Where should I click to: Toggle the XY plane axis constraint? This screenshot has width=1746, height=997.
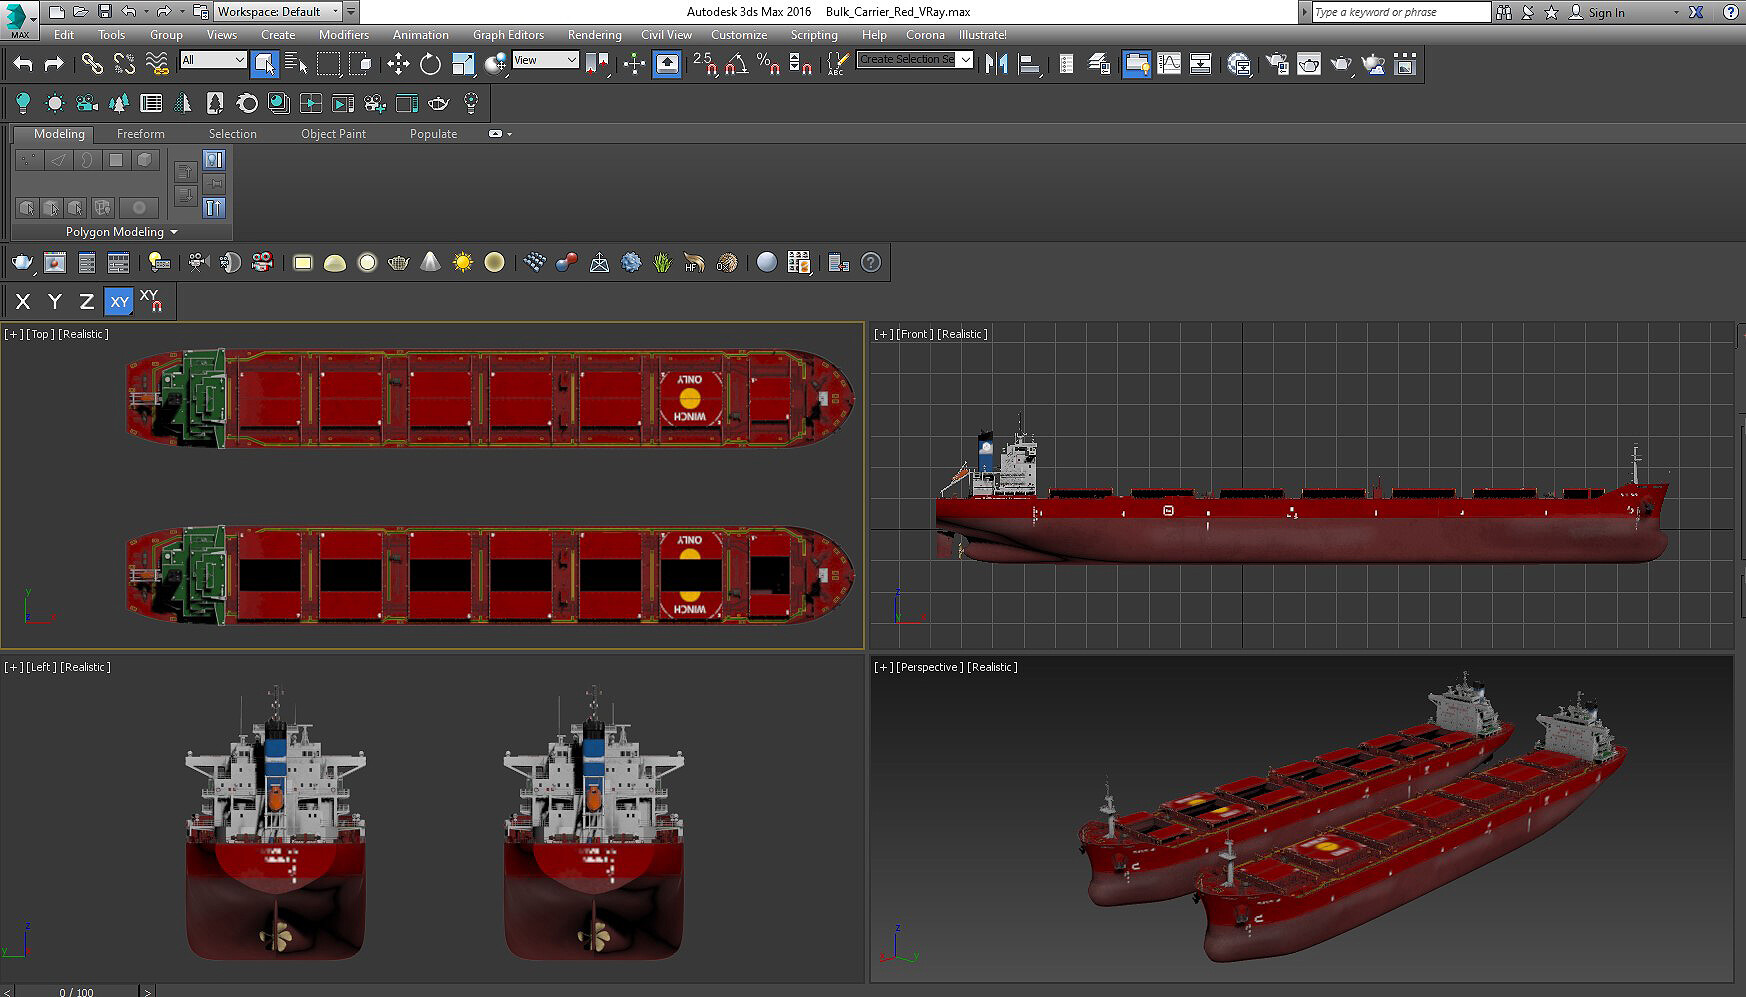tap(119, 301)
